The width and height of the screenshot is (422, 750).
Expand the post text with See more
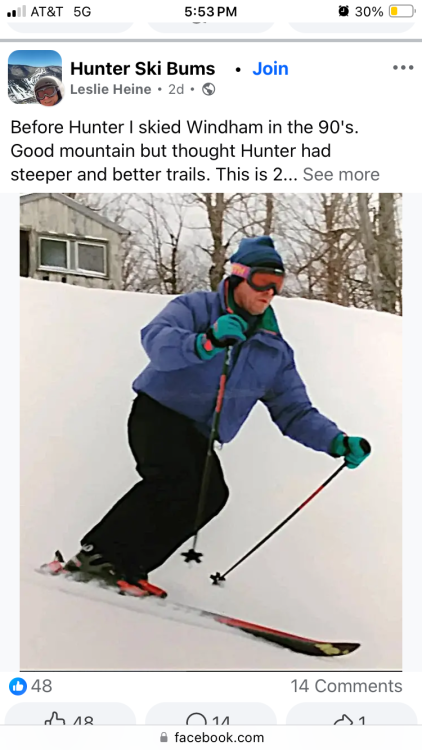341,175
